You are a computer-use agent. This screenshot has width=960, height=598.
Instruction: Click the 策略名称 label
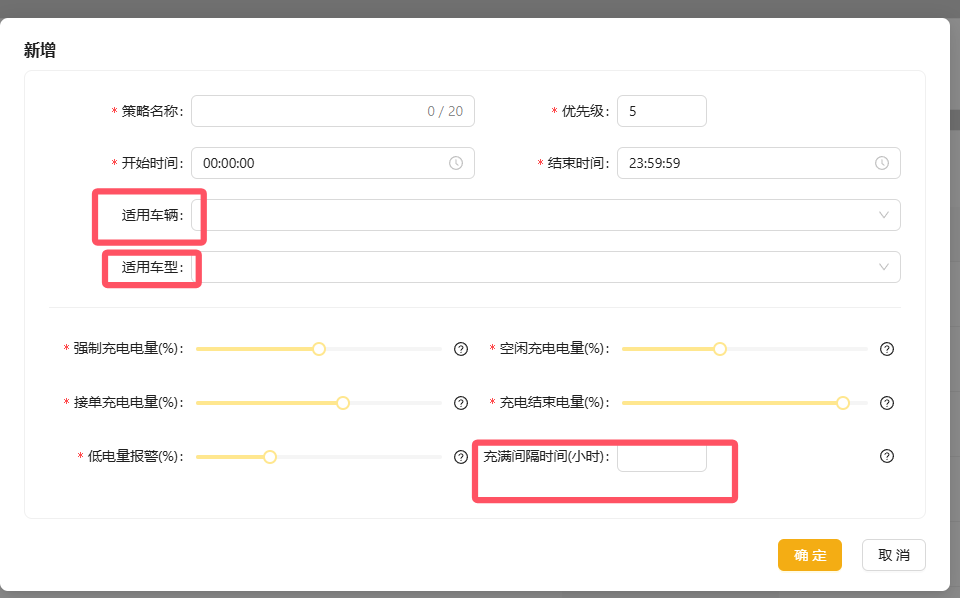coord(151,111)
